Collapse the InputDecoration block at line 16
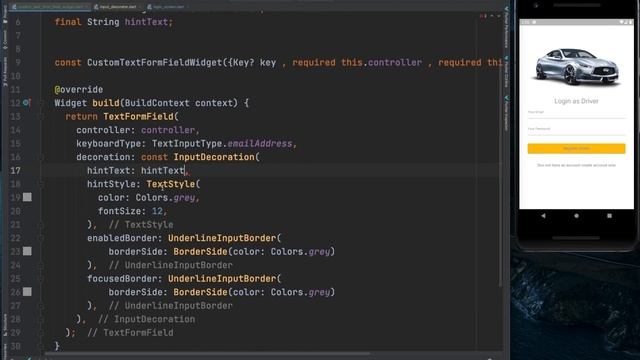Image resolution: width=640 pixels, height=360 pixels. [x=41, y=157]
